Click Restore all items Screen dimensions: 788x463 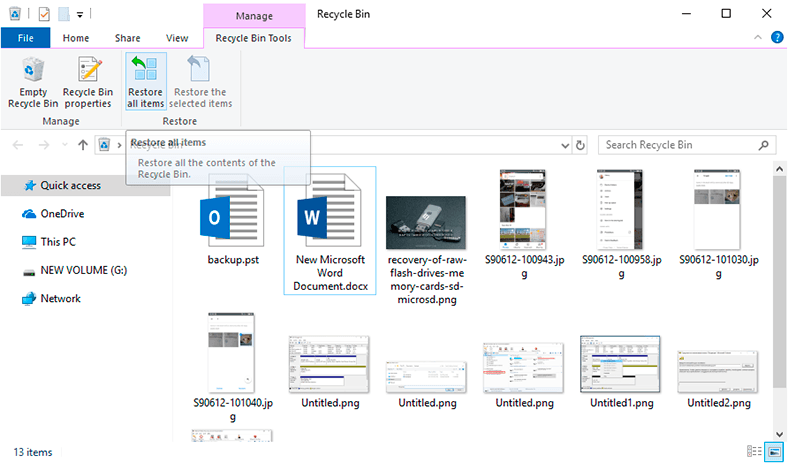(x=146, y=81)
